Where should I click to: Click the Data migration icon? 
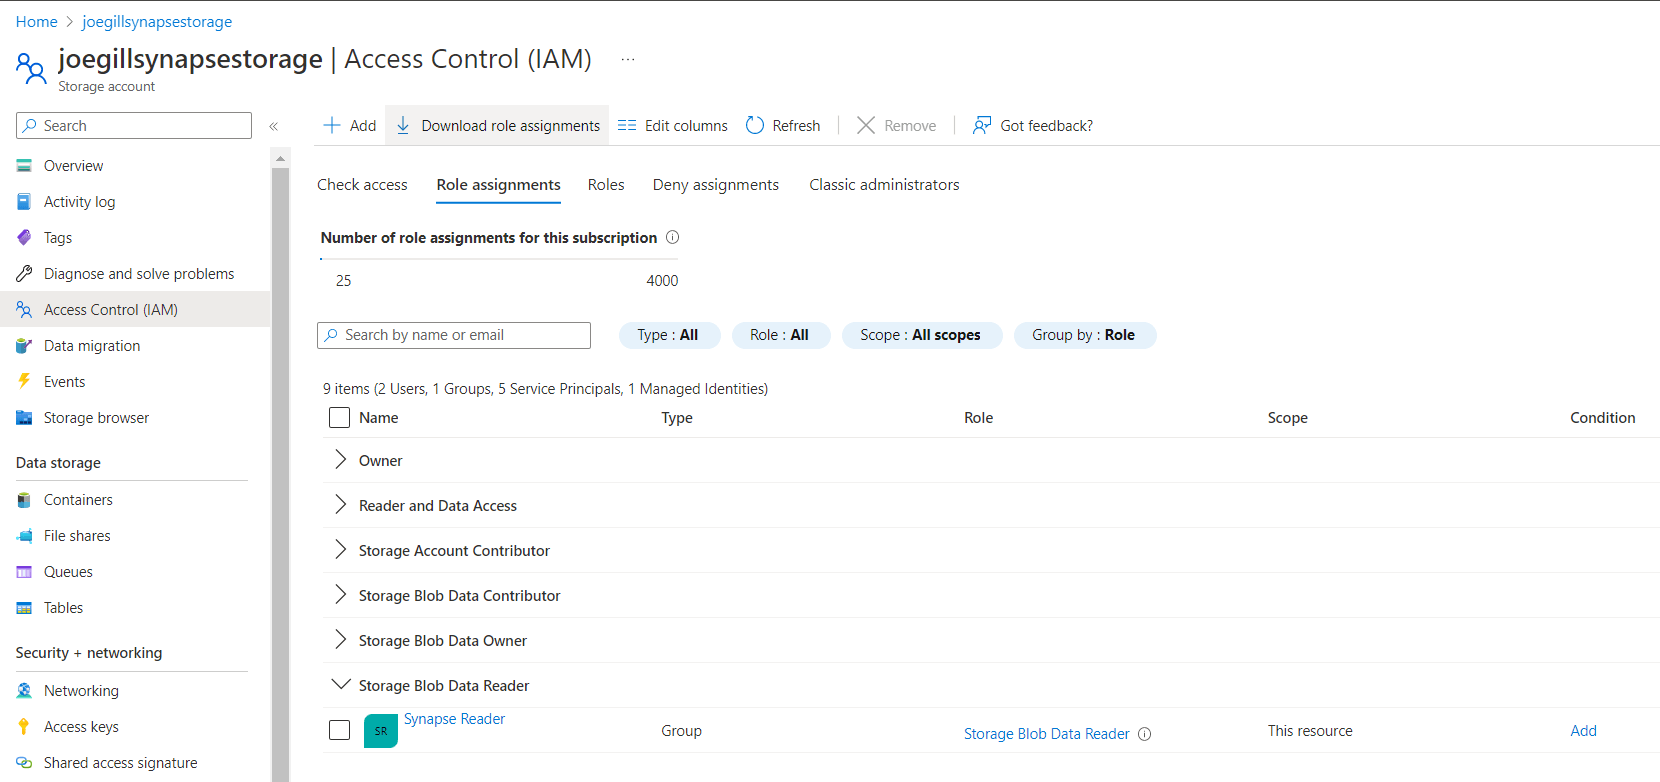[24, 346]
